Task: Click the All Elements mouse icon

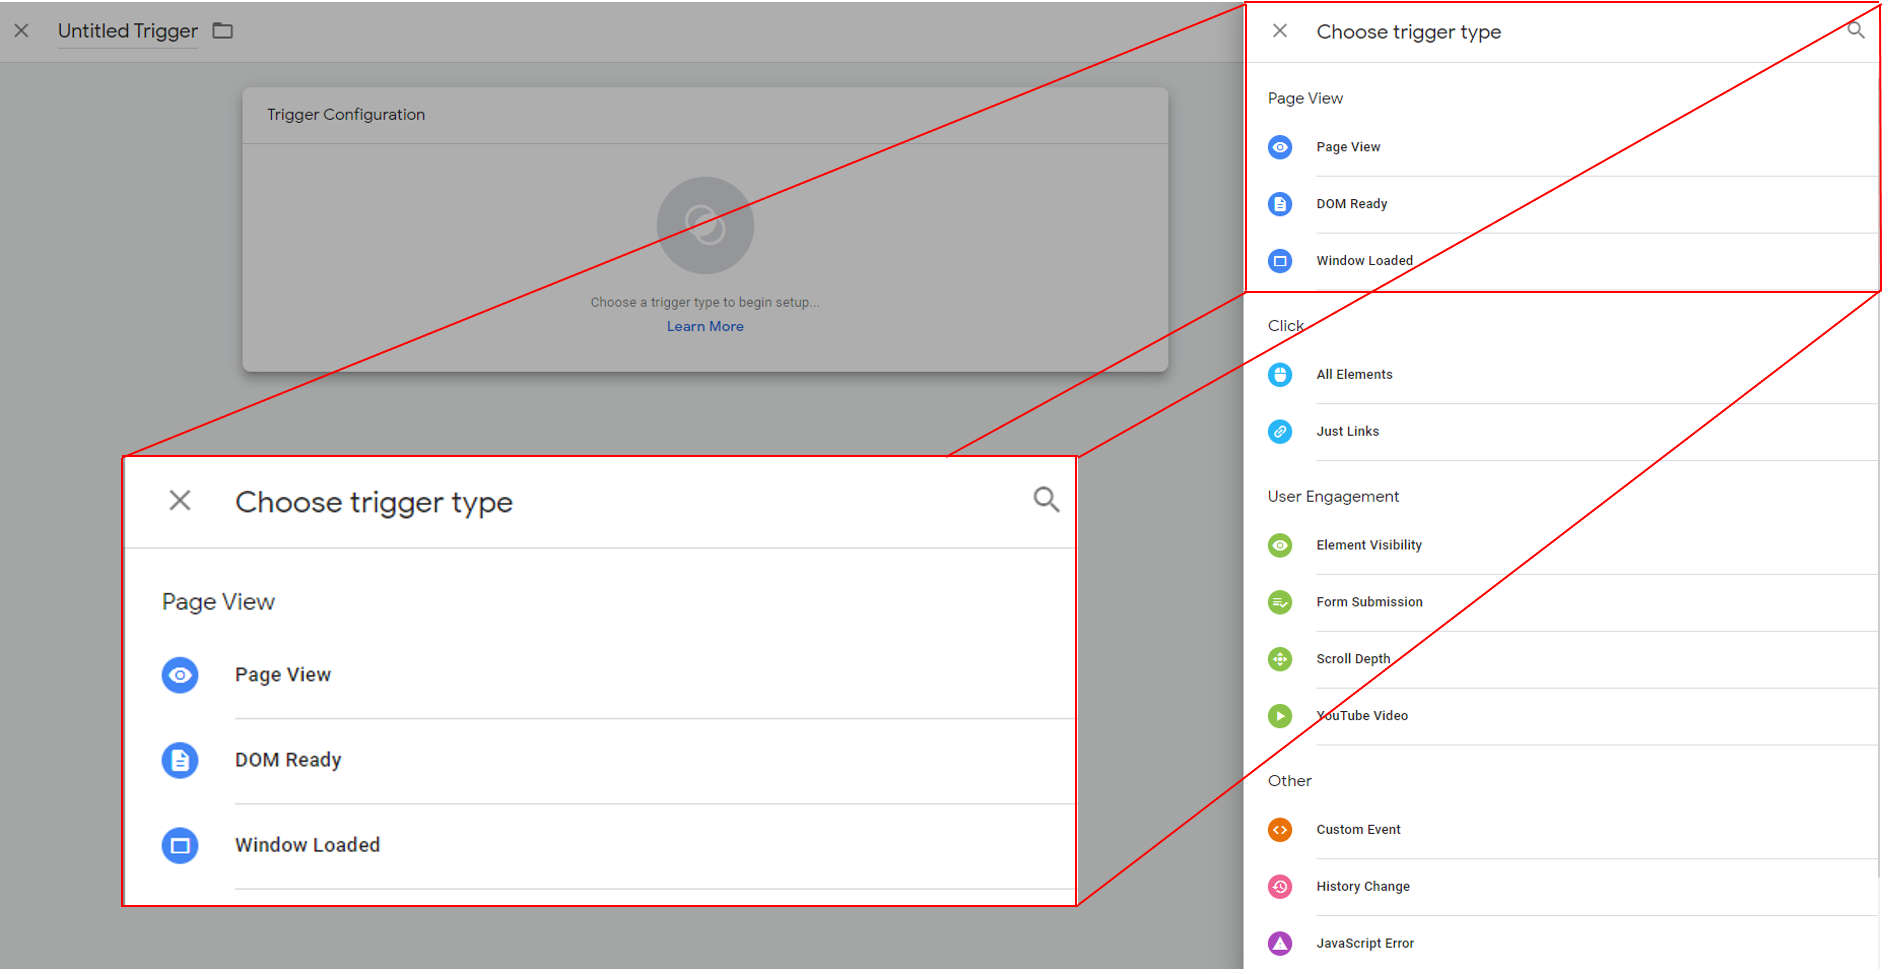Action: (1279, 375)
